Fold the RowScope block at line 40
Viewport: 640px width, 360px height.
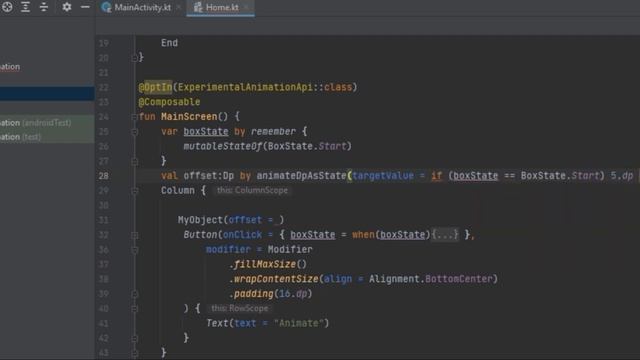(135, 309)
